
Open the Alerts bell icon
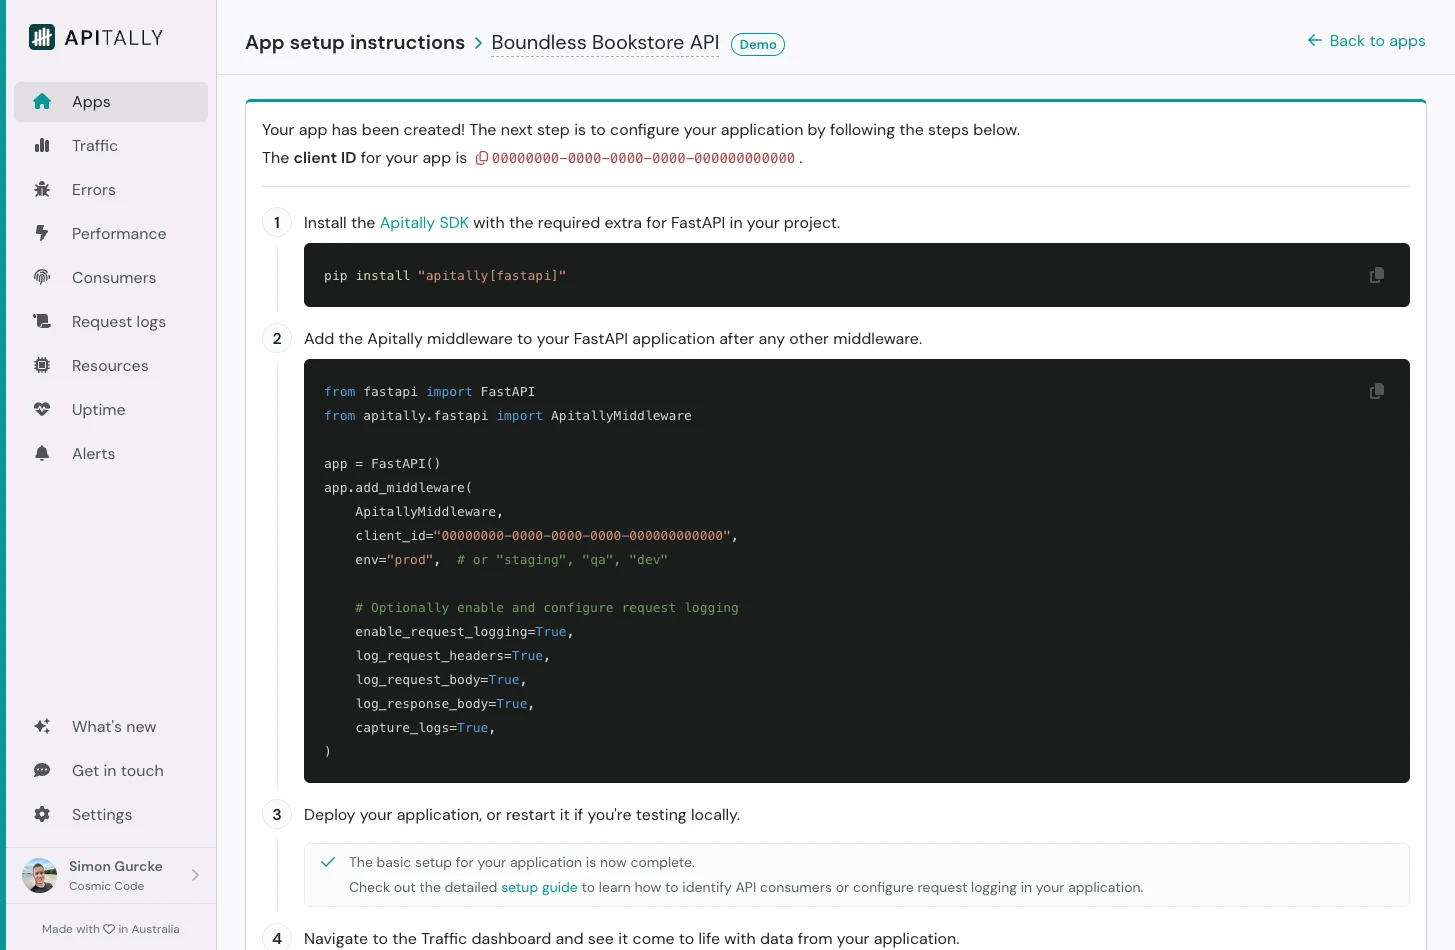pos(42,453)
